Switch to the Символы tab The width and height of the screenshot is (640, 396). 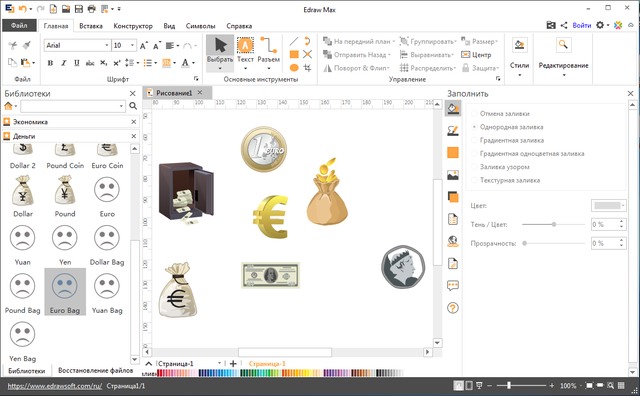200,26
